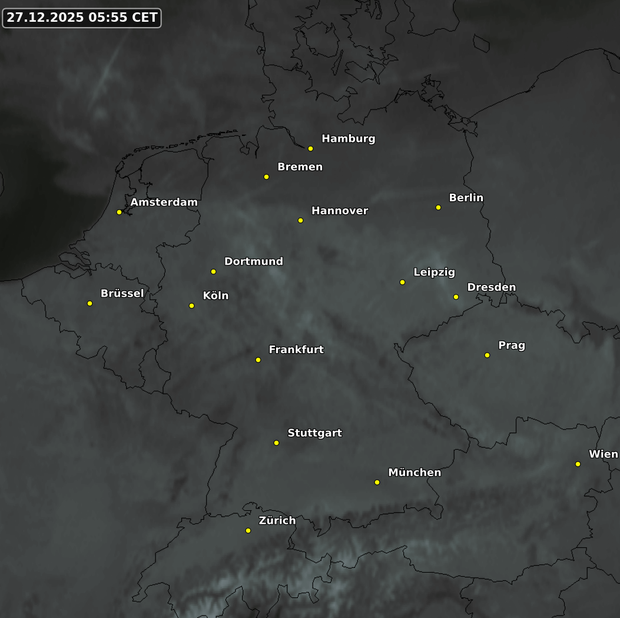
Task: Click the yellow dot marking Prag
Action: pos(487,355)
